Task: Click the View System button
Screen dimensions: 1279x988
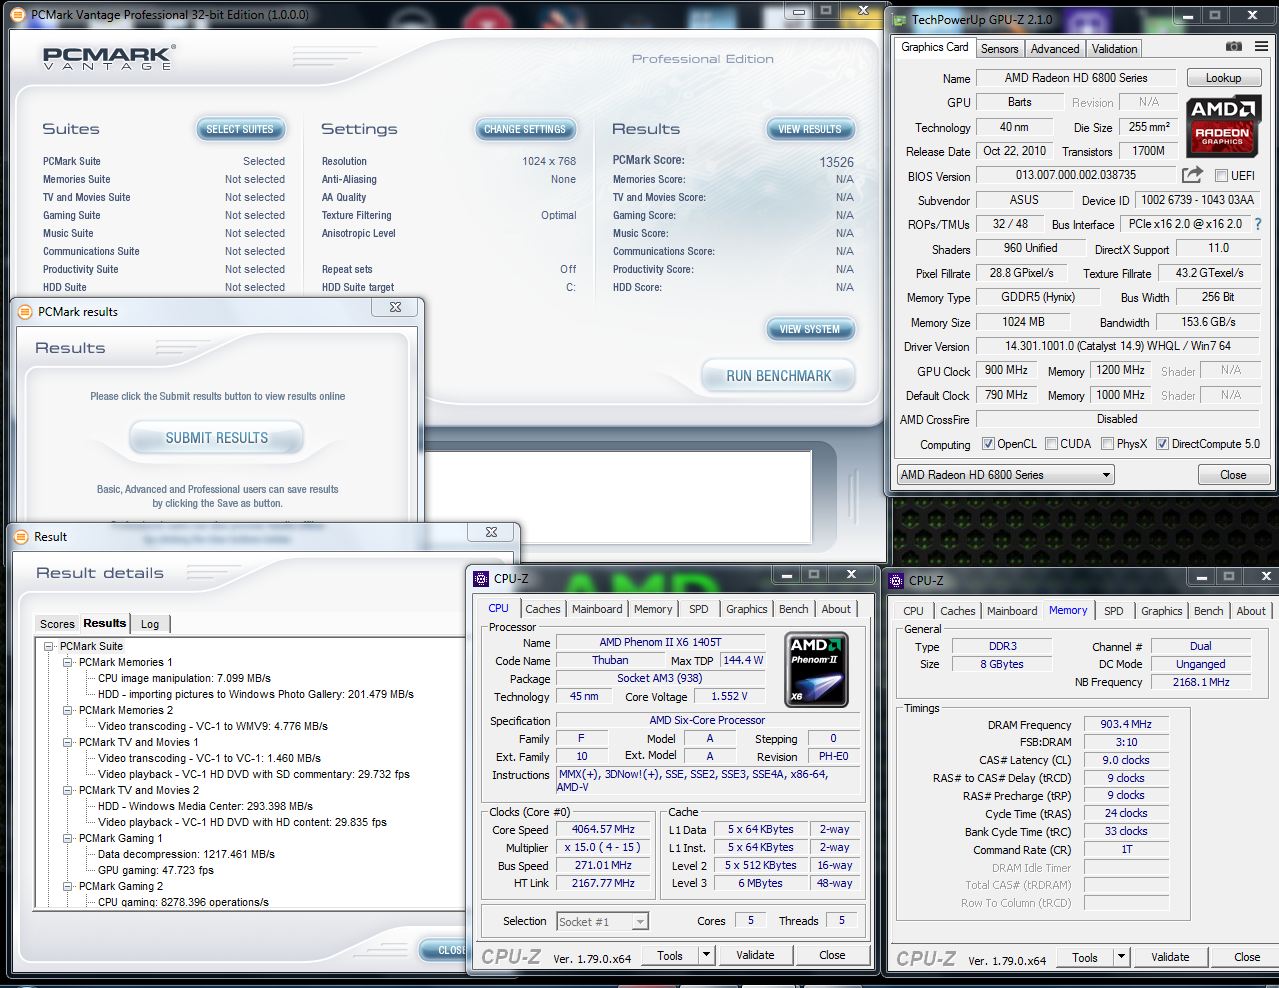Action: click(x=810, y=329)
